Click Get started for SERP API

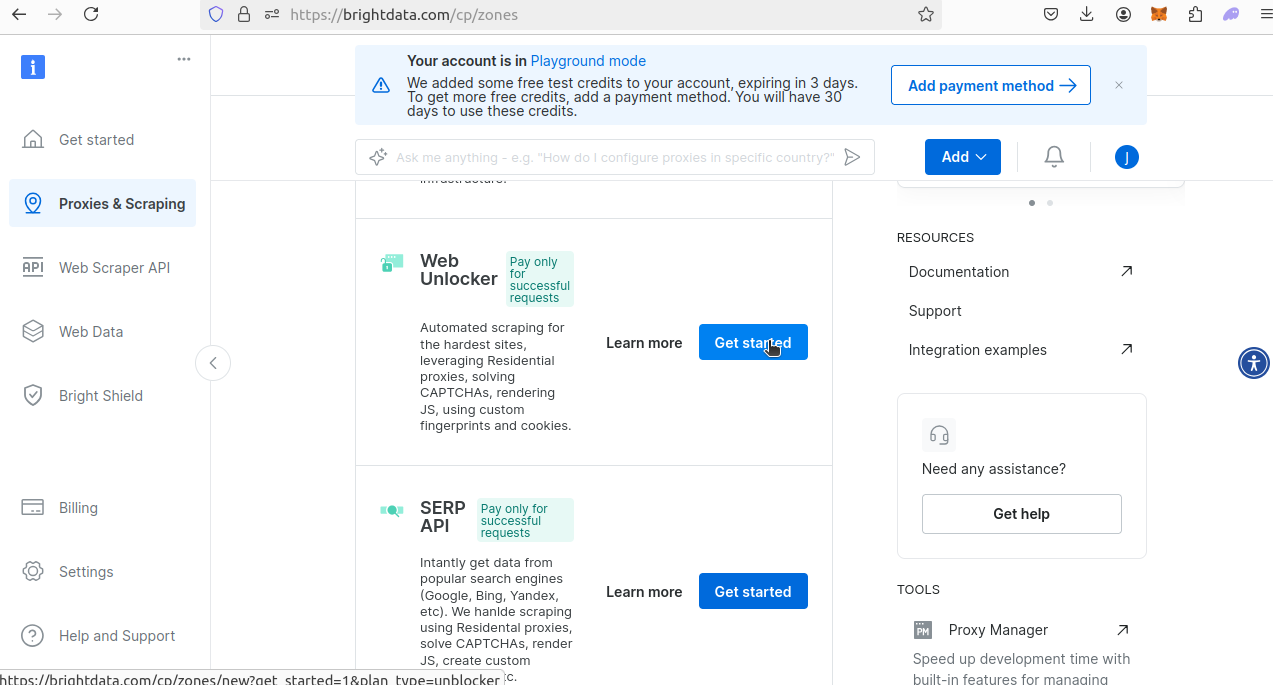pos(753,591)
